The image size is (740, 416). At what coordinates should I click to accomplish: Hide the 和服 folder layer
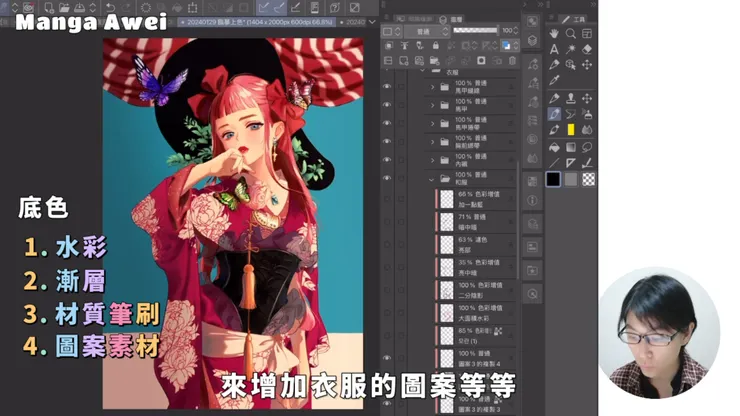(x=387, y=178)
